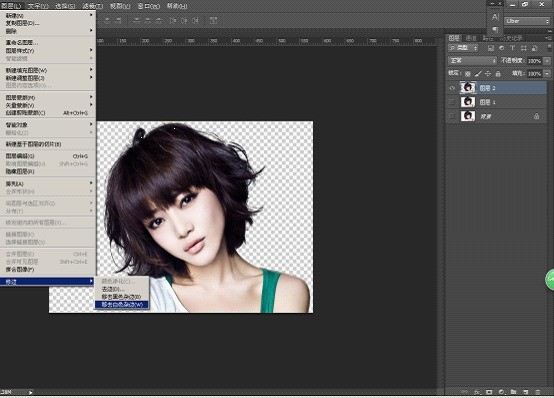The width and height of the screenshot is (554, 398).
Task: Open the 视图 (View) menu
Action: [x=120, y=6]
